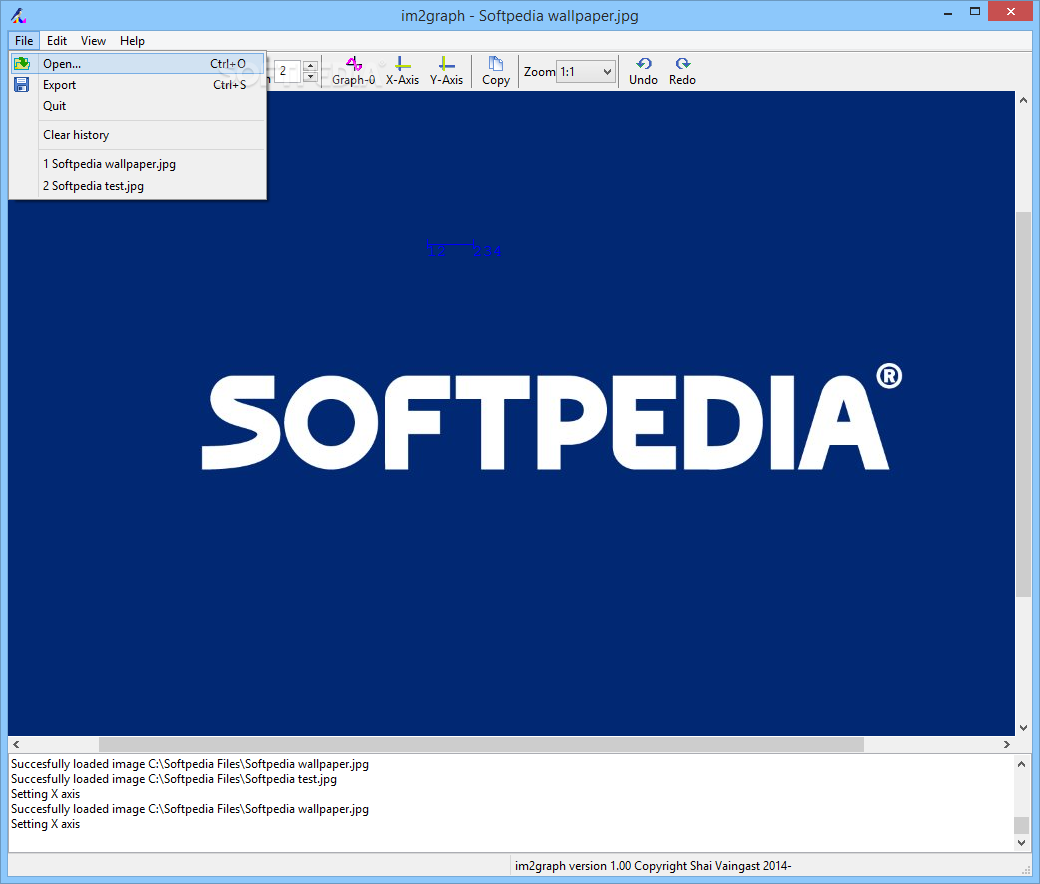Click the horizontal scrollbar thumb
Image resolution: width=1040 pixels, height=884 pixels.
[482, 744]
